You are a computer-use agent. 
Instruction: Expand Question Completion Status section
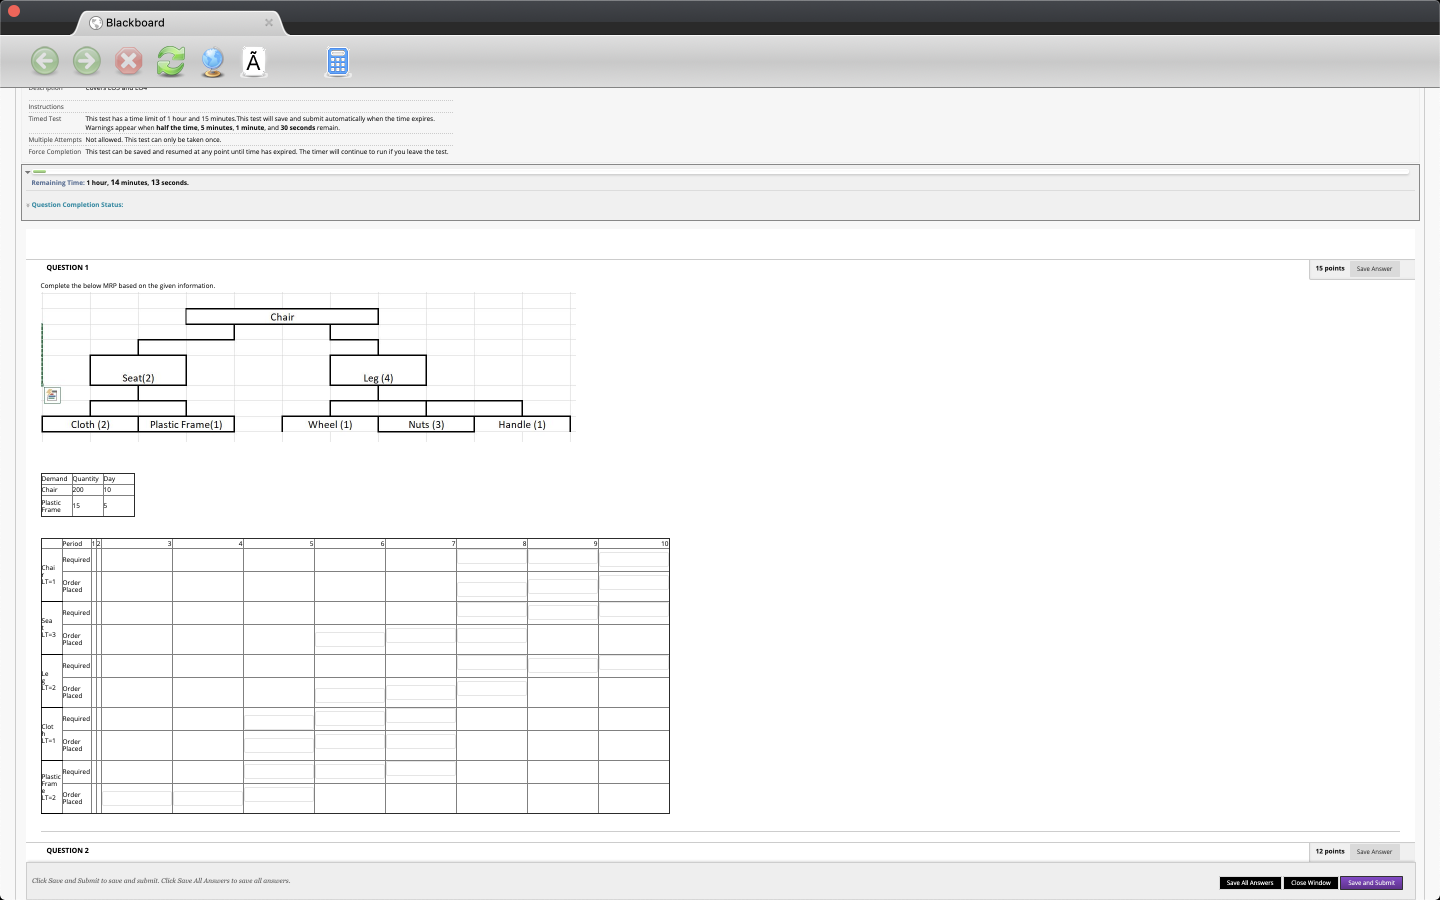click(x=76, y=205)
